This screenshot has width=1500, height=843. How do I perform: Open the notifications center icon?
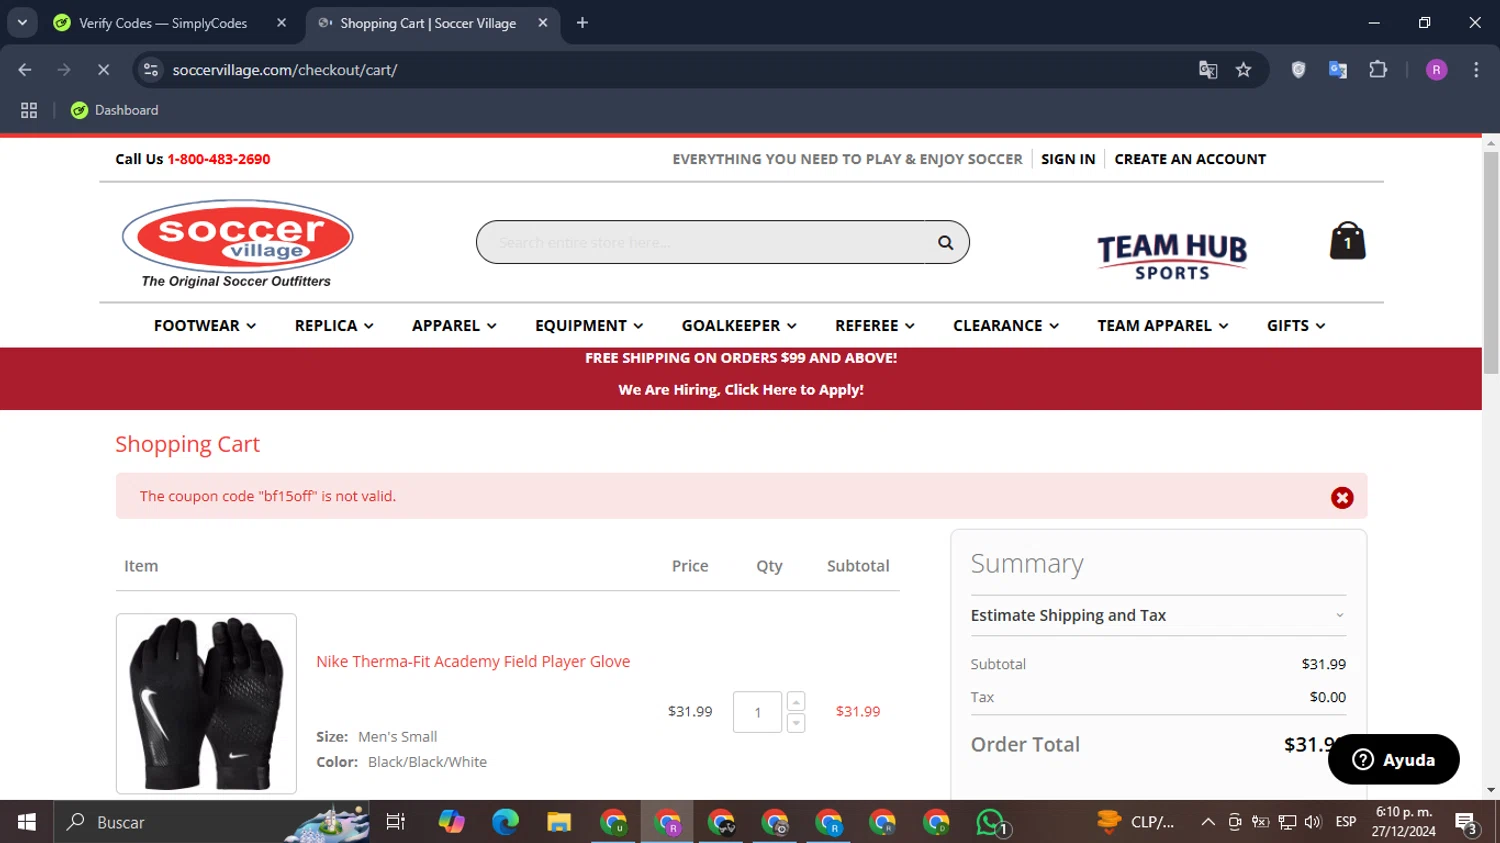click(1467, 823)
